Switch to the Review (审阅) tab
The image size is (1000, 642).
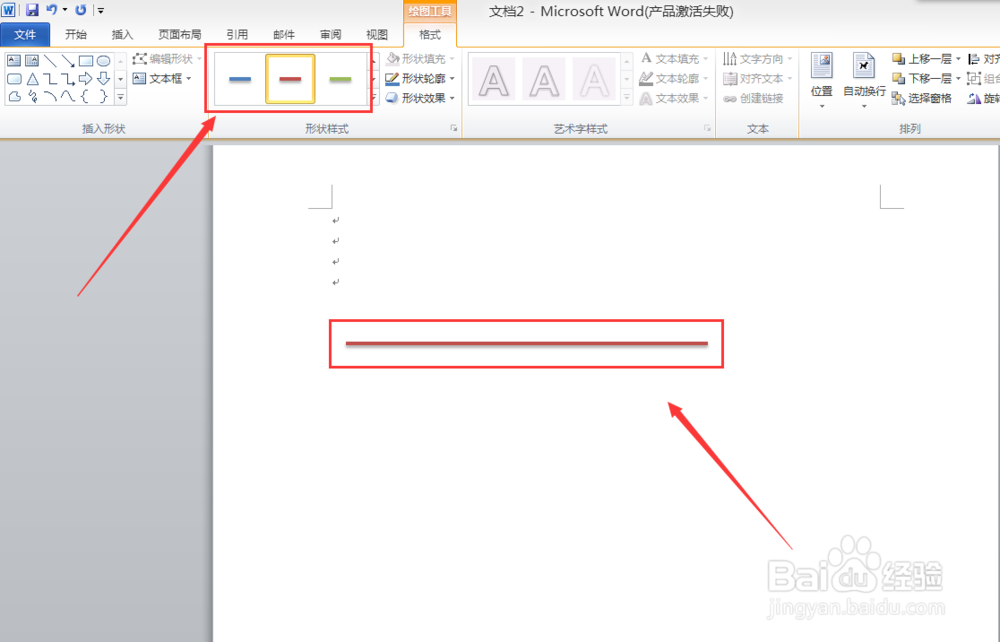pos(330,34)
